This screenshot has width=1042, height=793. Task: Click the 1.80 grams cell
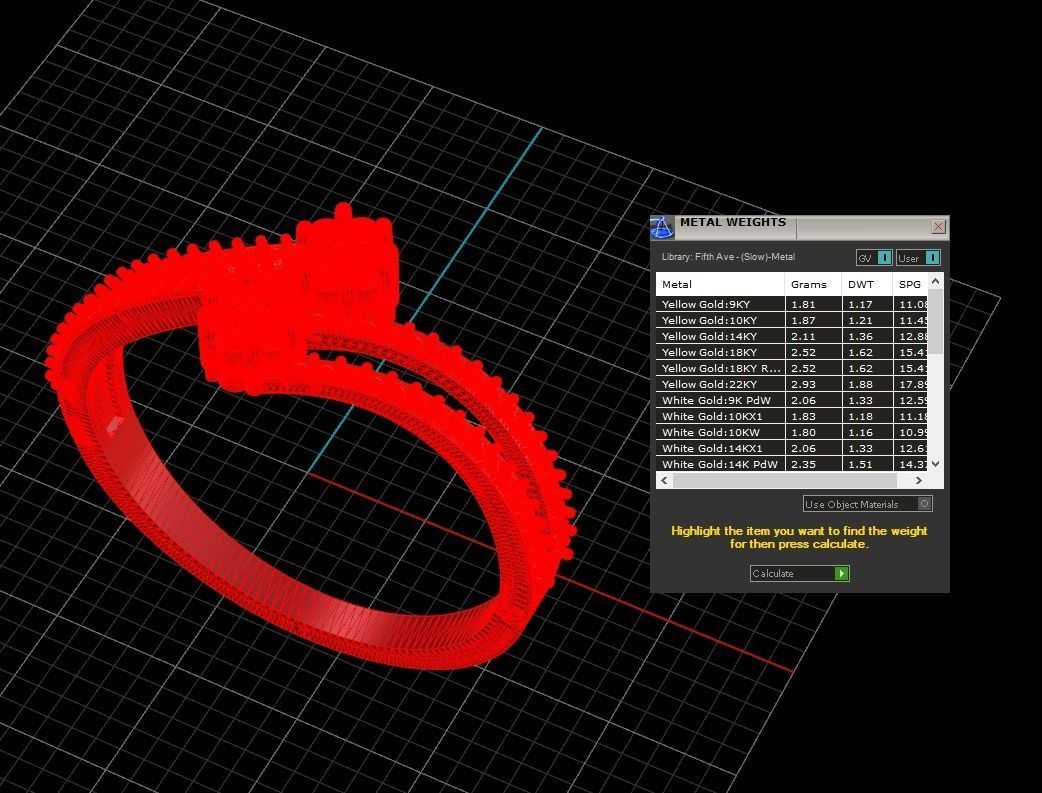coord(813,432)
